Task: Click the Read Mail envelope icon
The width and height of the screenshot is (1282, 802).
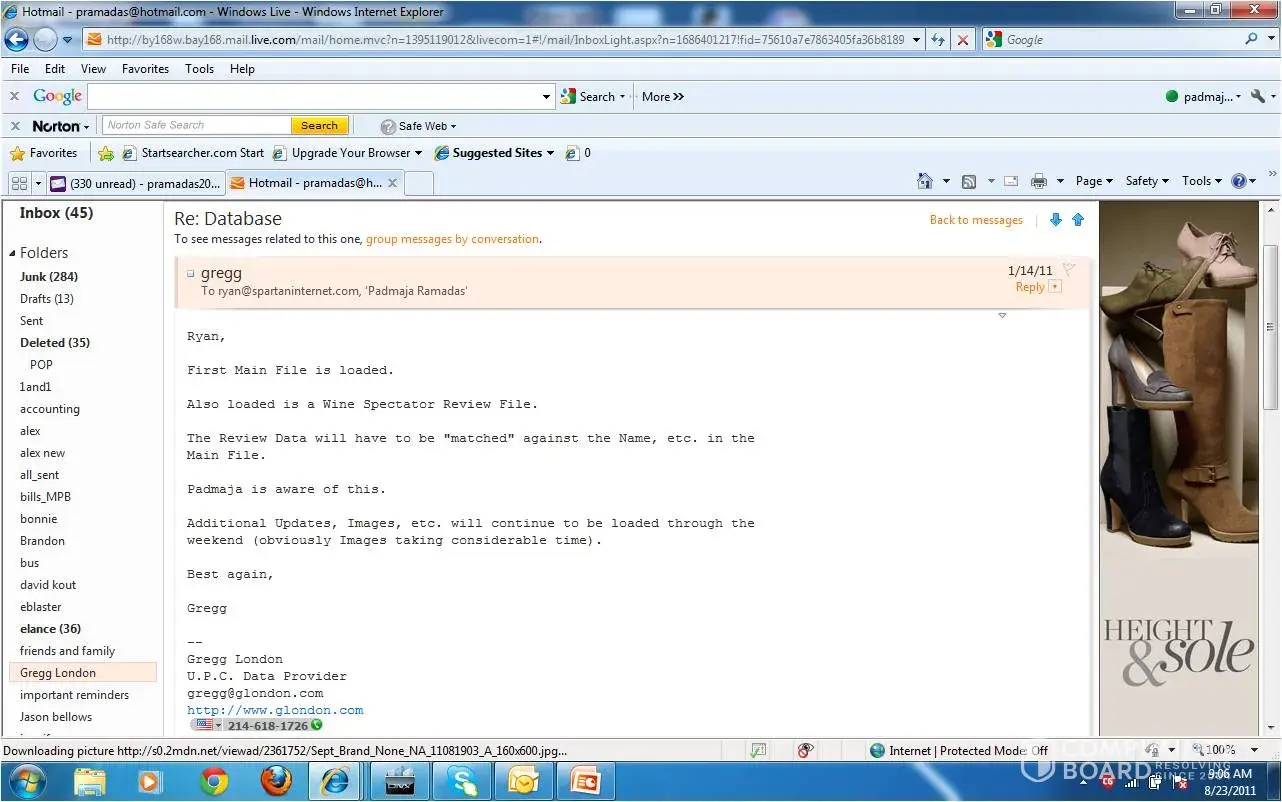Action: (1011, 181)
